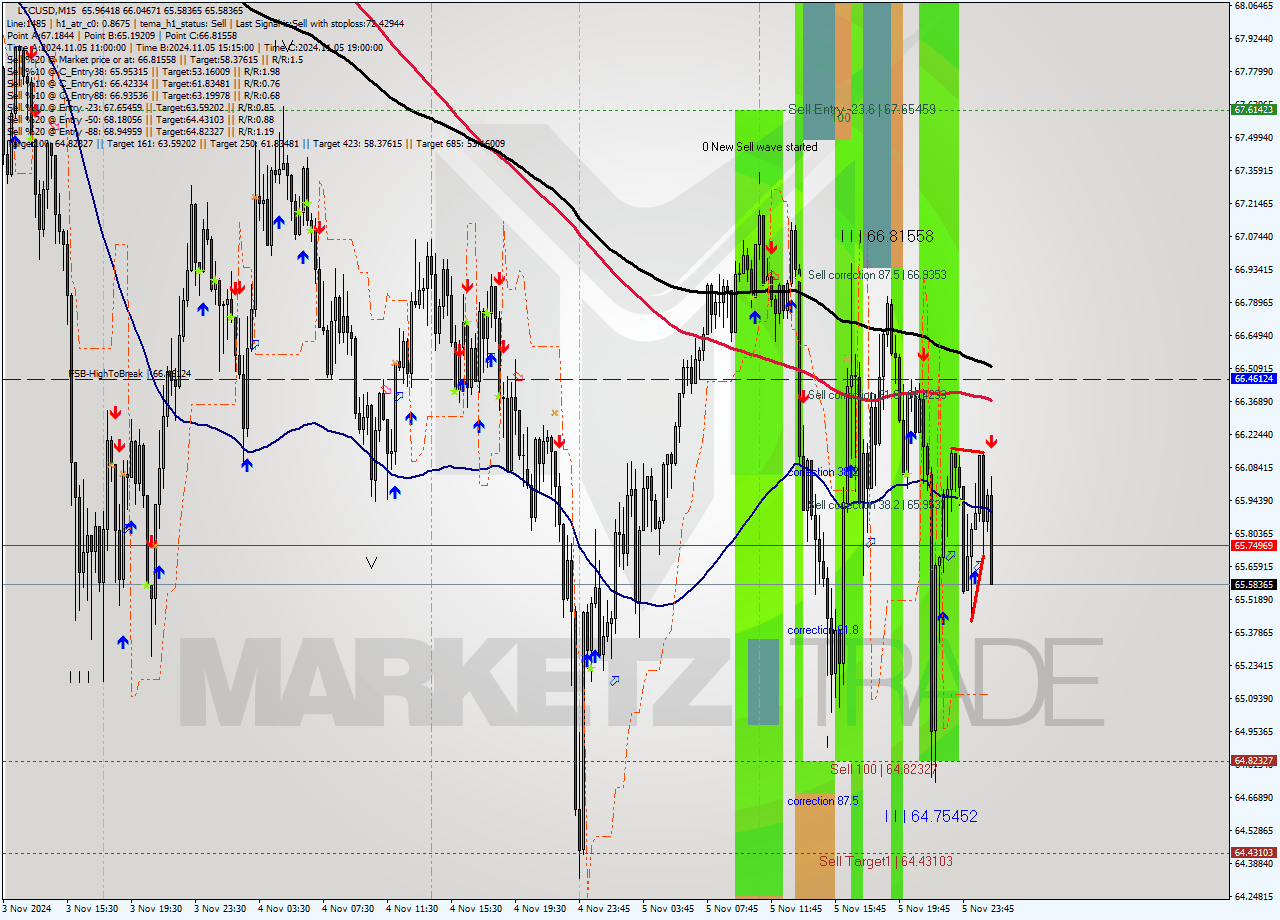The height and width of the screenshot is (920, 1280).
Task: Click the blue 'correction 87.5' label
Action: tap(823, 801)
